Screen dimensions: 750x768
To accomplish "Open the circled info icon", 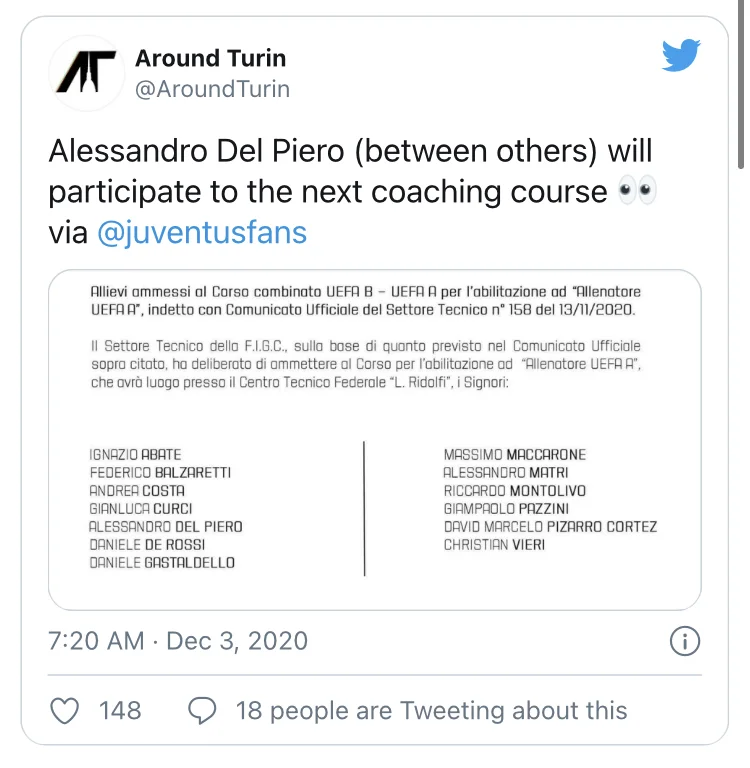I will tap(684, 641).
